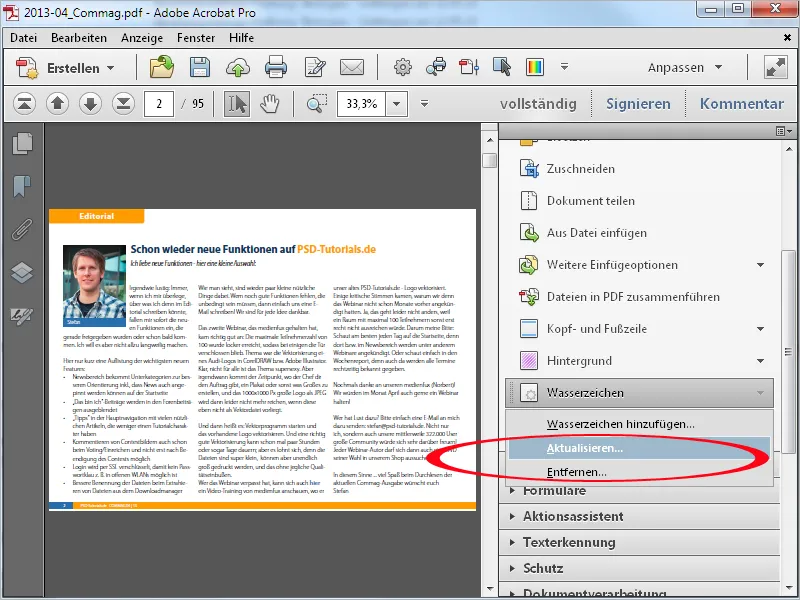
Task: Expand Kopf- und Fußzeile submenu arrow
Action: click(x=760, y=329)
